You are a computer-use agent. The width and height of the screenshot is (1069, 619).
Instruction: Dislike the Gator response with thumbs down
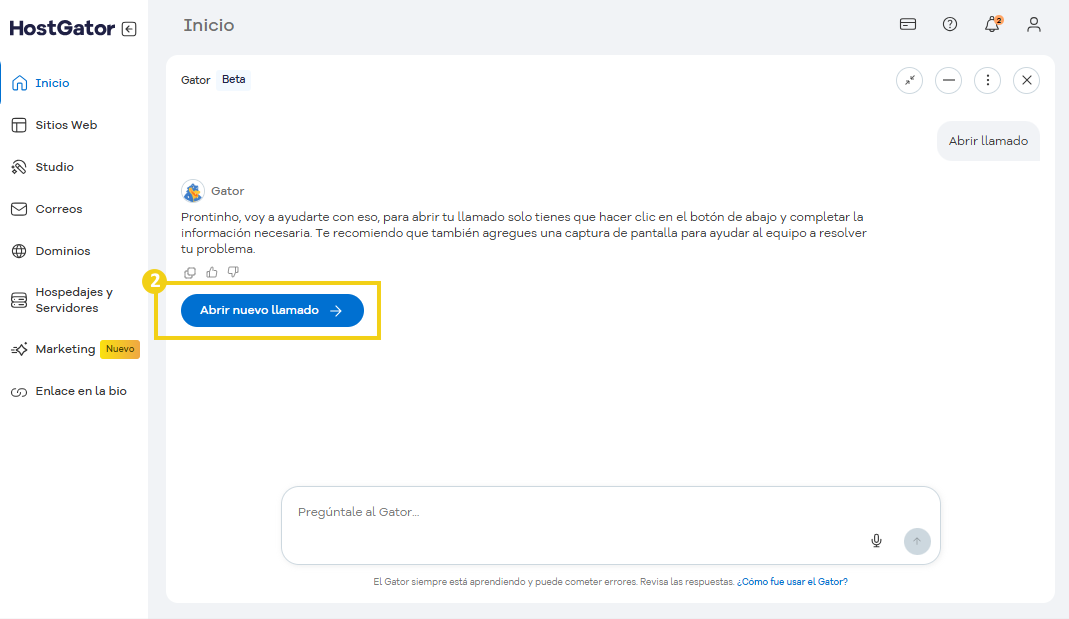coord(233,272)
